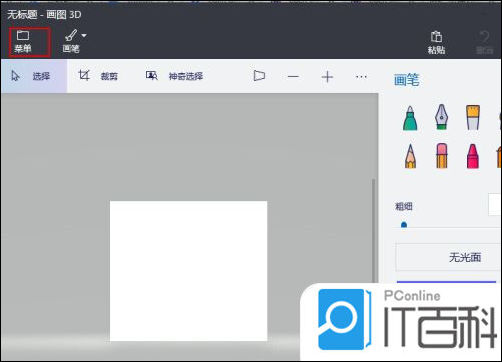The width and height of the screenshot is (502, 362).
Task: Select the green marker brush
Action: [x=410, y=118]
